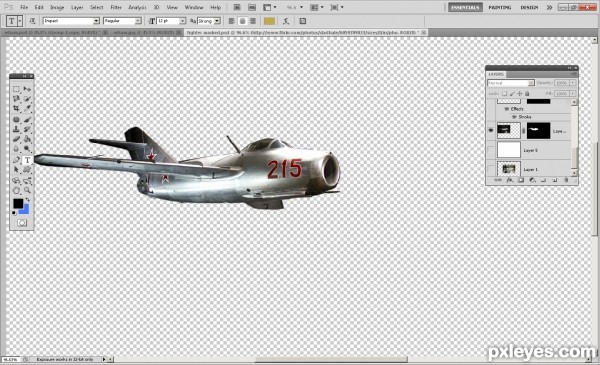600x365 pixels.
Task: Open the font size dropdown
Action: point(183,21)
